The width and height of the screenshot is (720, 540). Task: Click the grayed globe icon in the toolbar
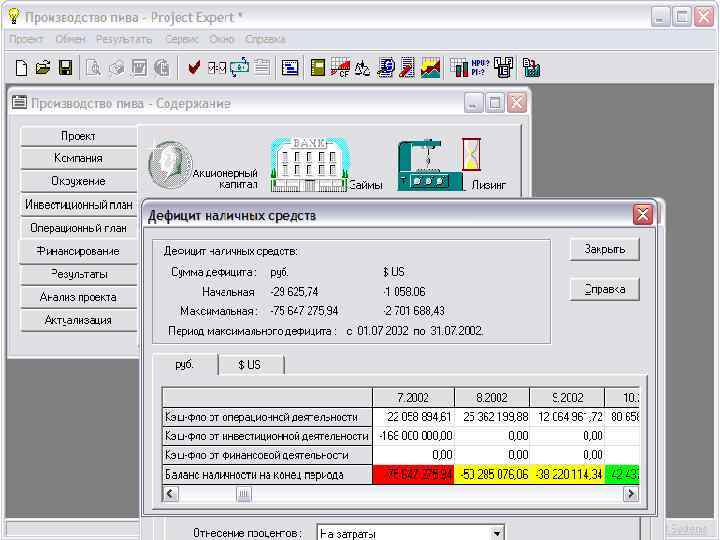(x=162, y=68)
